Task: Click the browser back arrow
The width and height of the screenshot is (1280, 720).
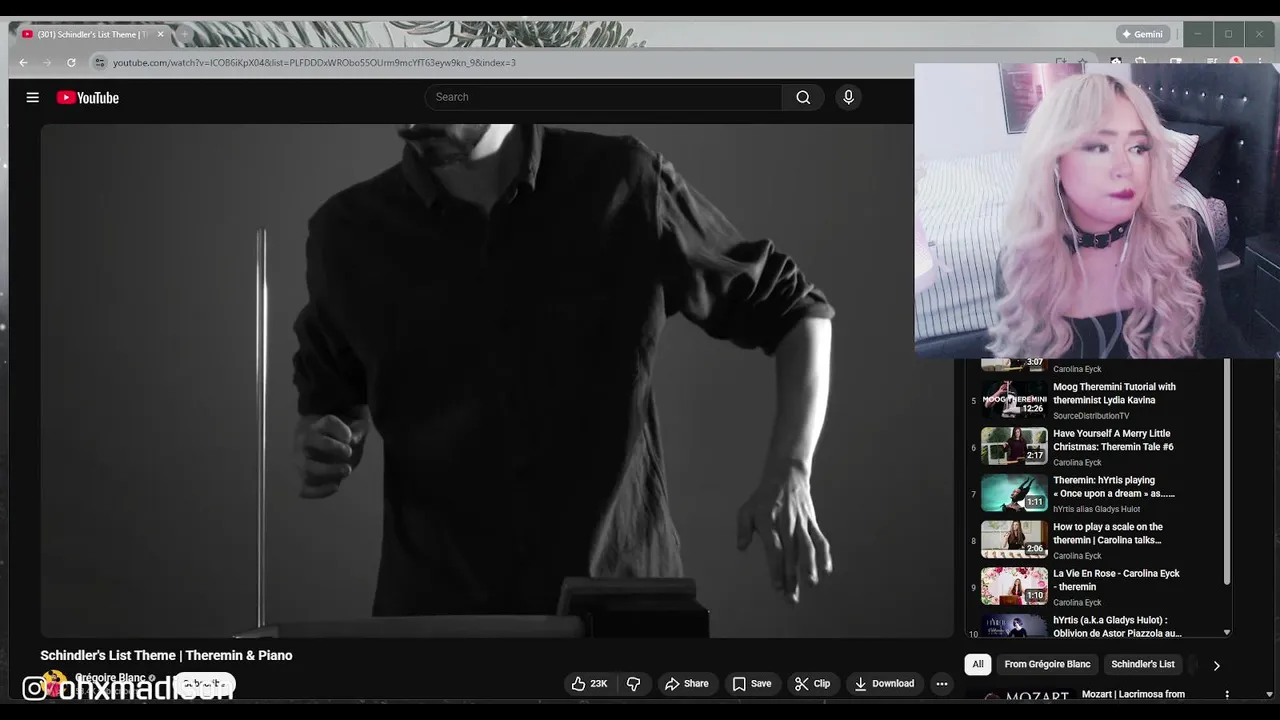Action: pos(23,62)
